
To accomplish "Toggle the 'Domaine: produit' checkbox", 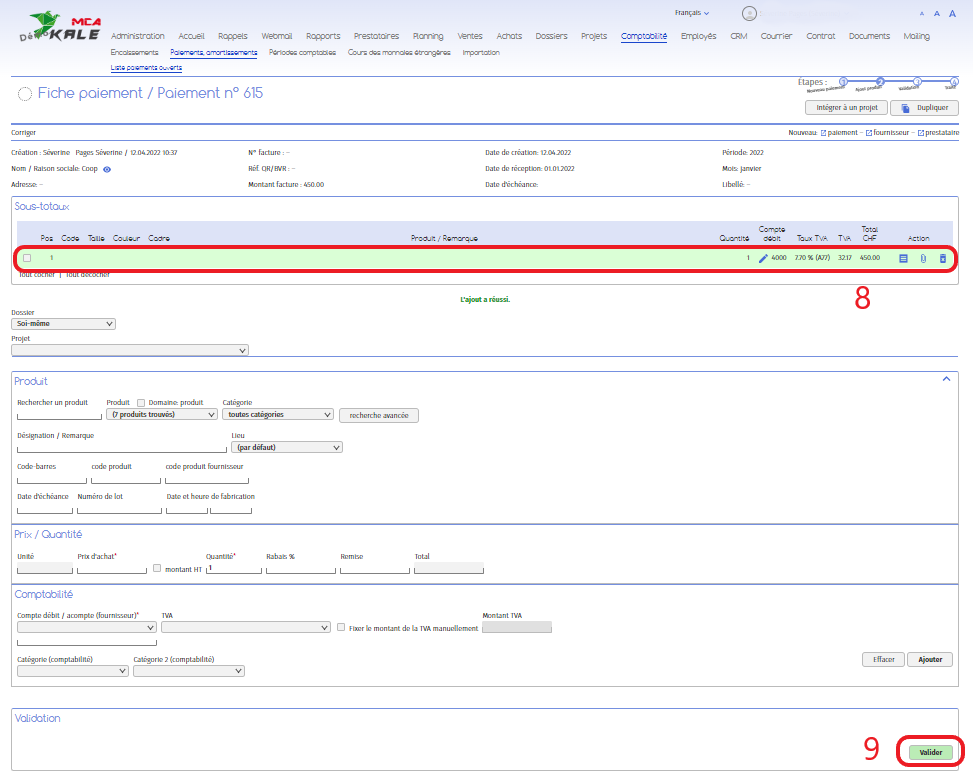I will (141, 402).
